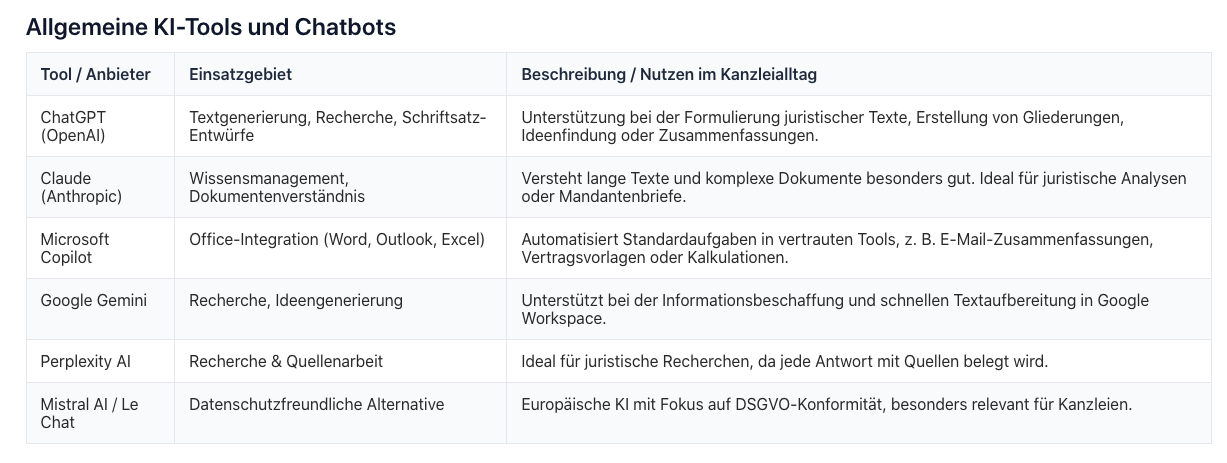Image resolution: width=1227 pixels, height=463 pixels.
Task: Select the "Recherche, Ideengenerierung" cell
Action: [x=296, y=300]
